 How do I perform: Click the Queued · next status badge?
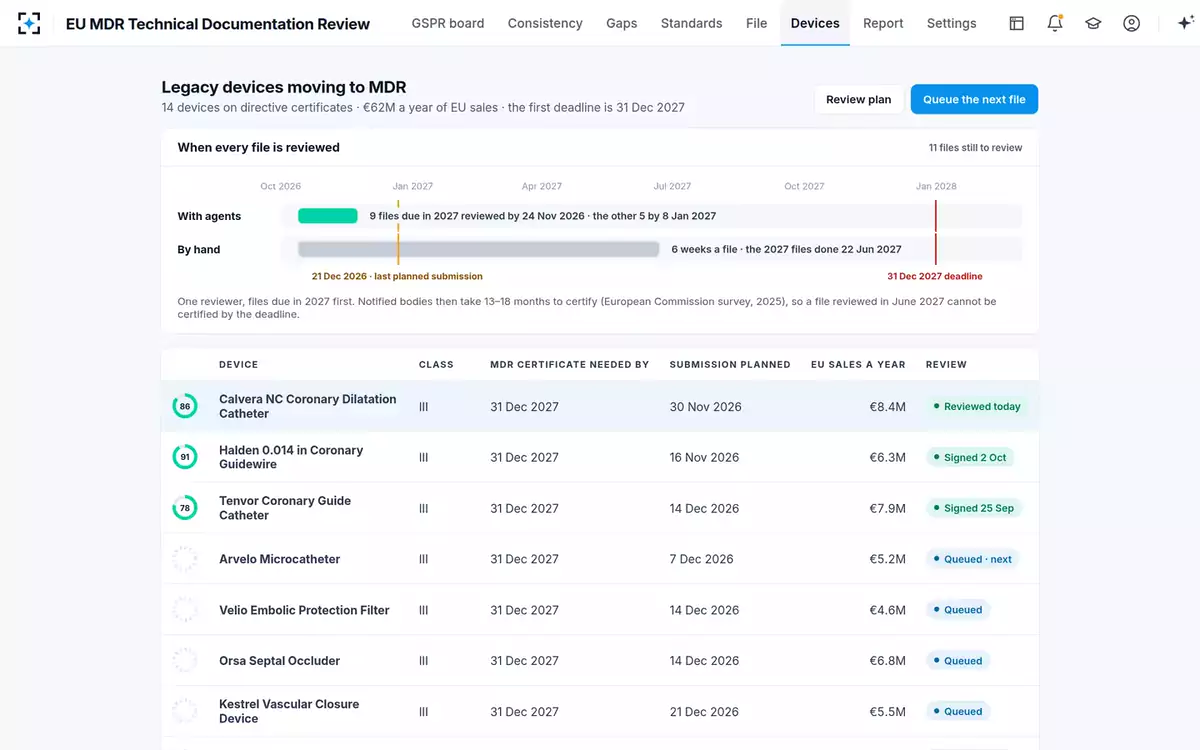click(972, 559)
